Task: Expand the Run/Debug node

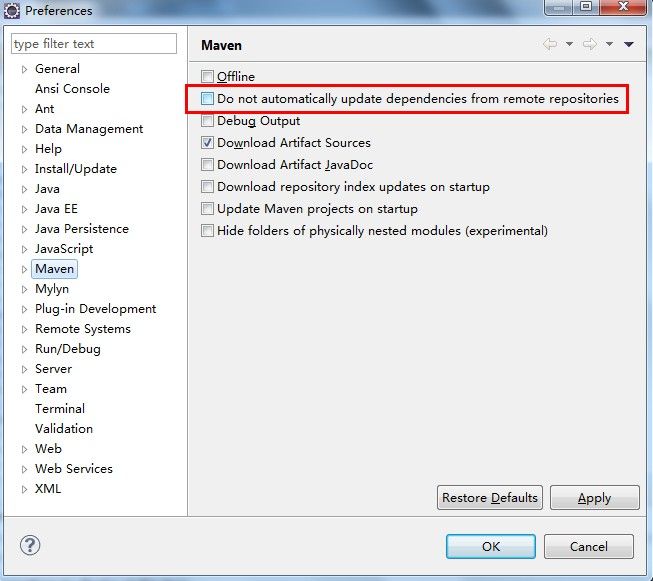Action: point(25,349)
